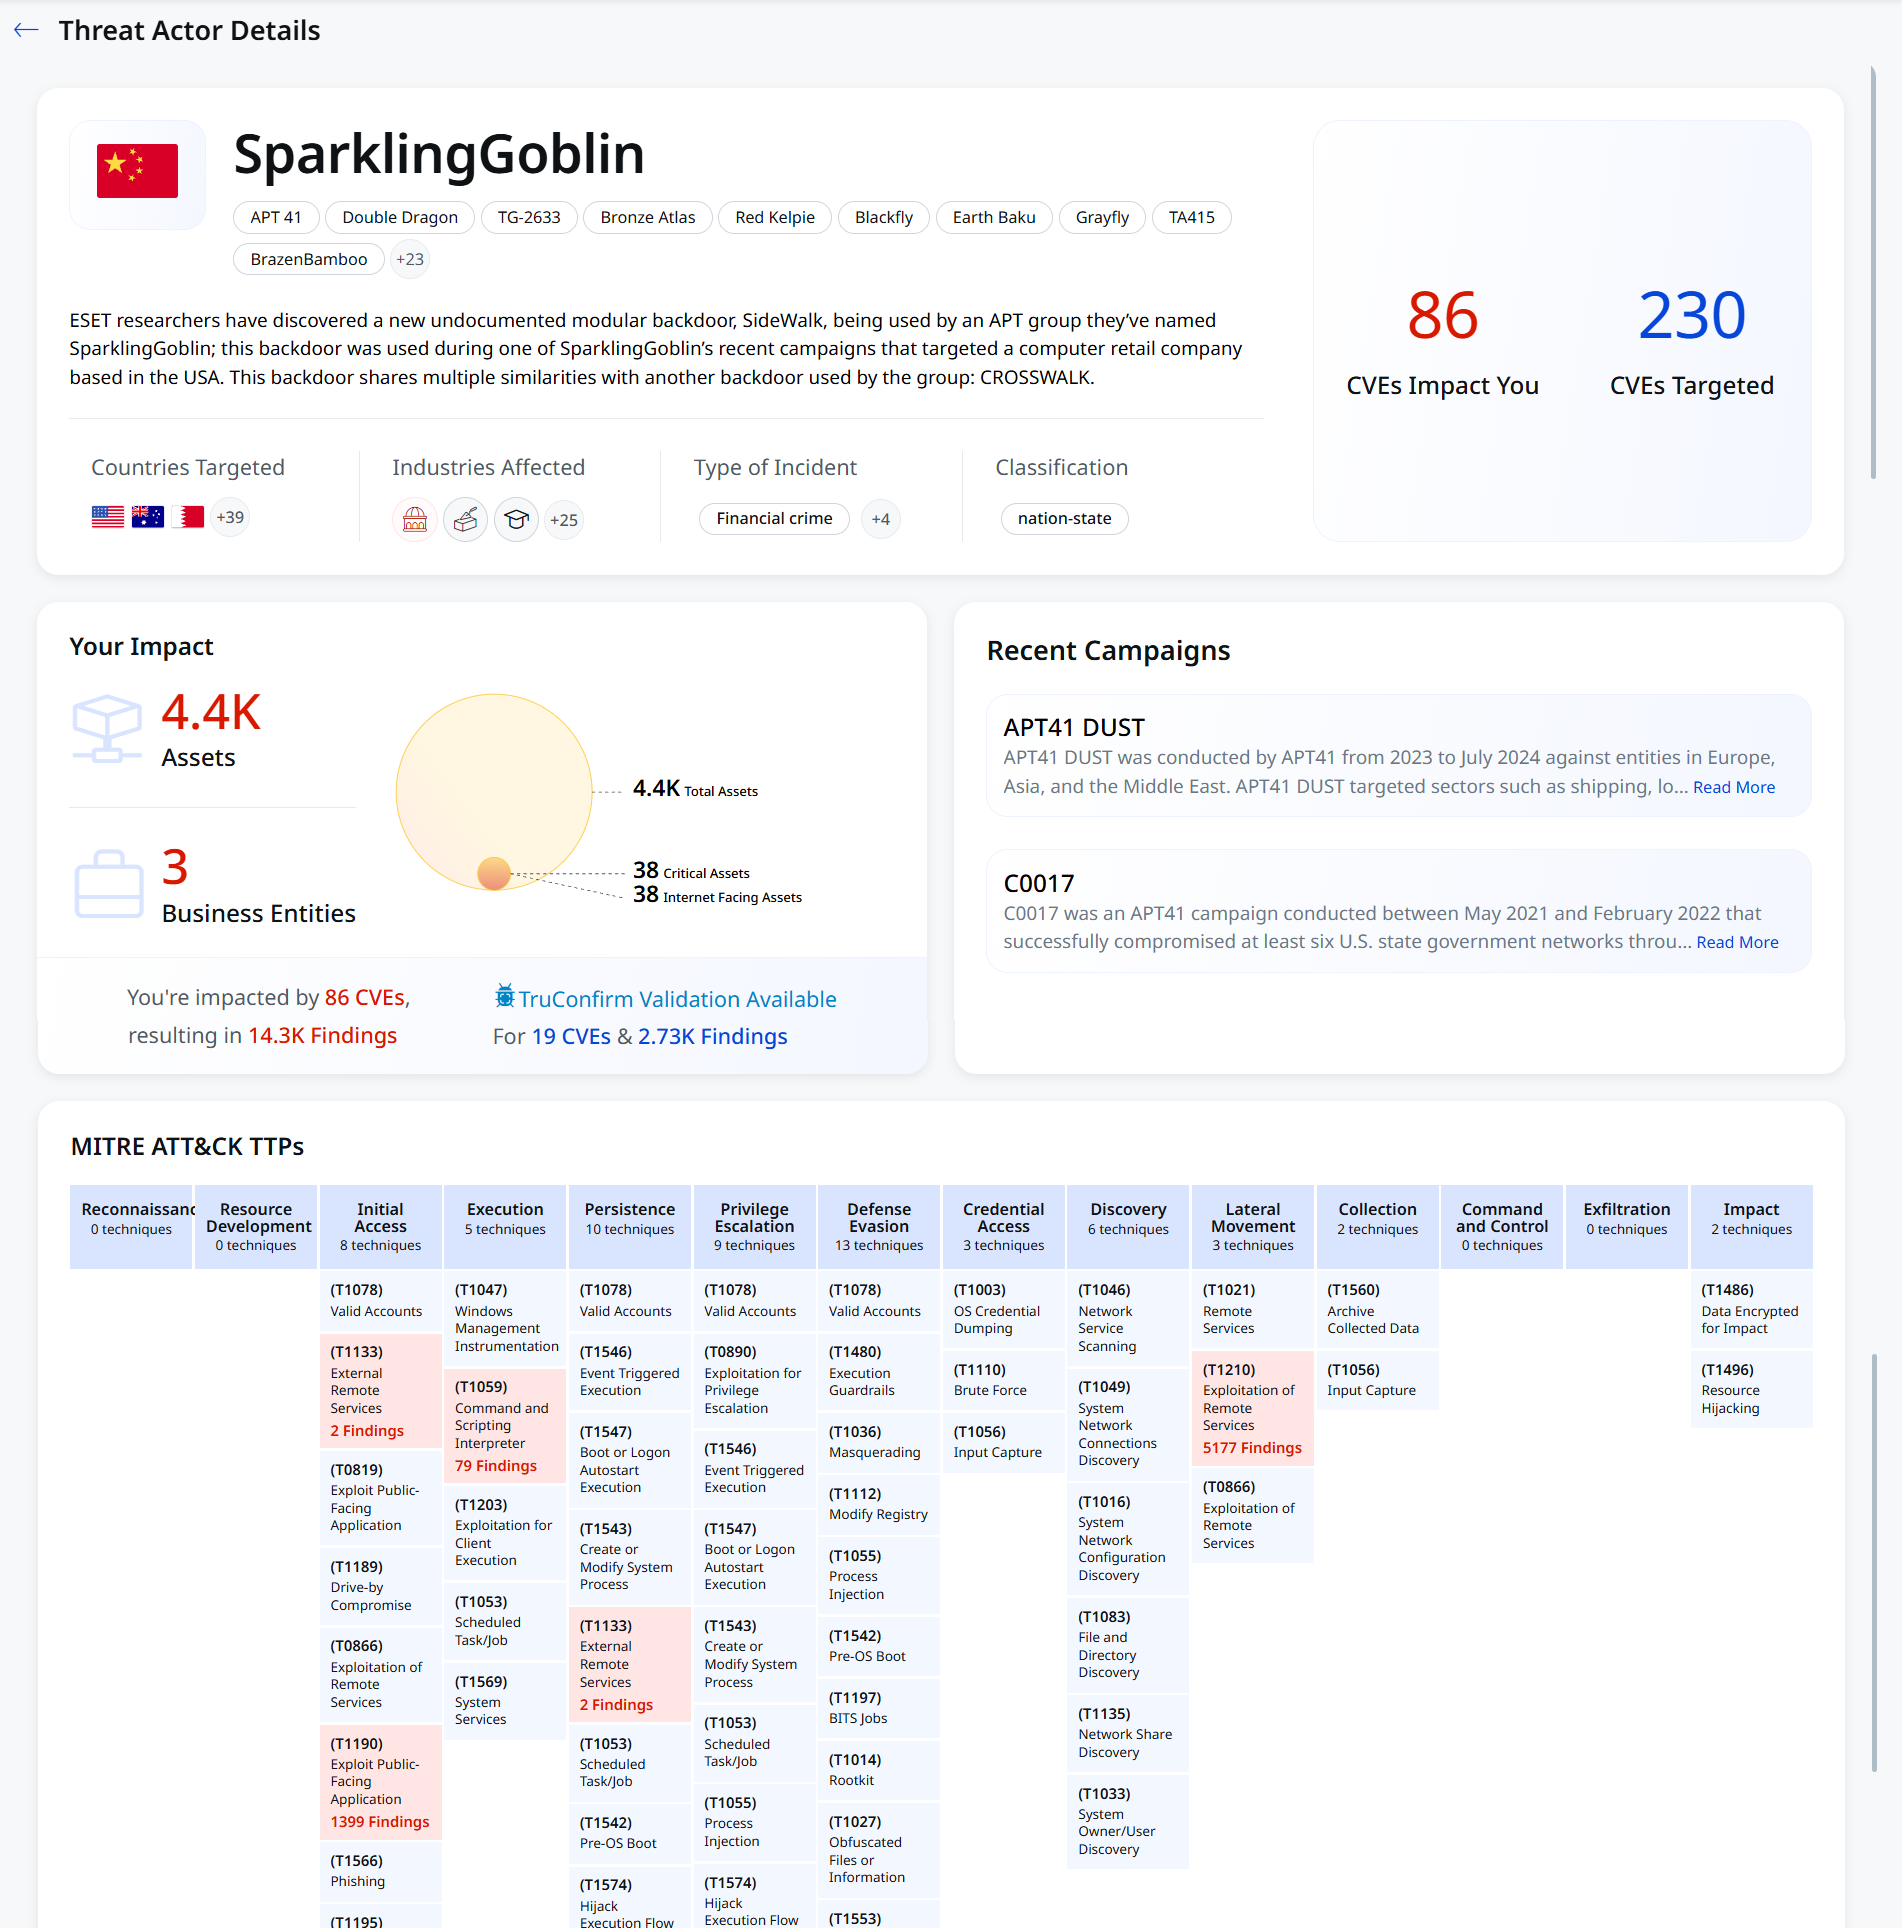The height and width of the screenshot is (1928, 1902).
Task: Expand the +25 more industries chip
Action: (564, 520)
